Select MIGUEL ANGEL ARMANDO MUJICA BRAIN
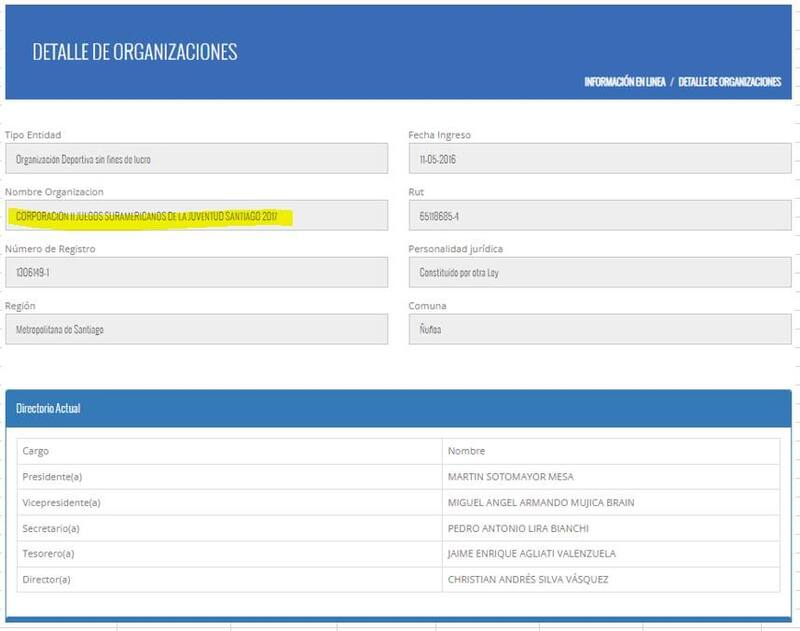 point(541,503)
